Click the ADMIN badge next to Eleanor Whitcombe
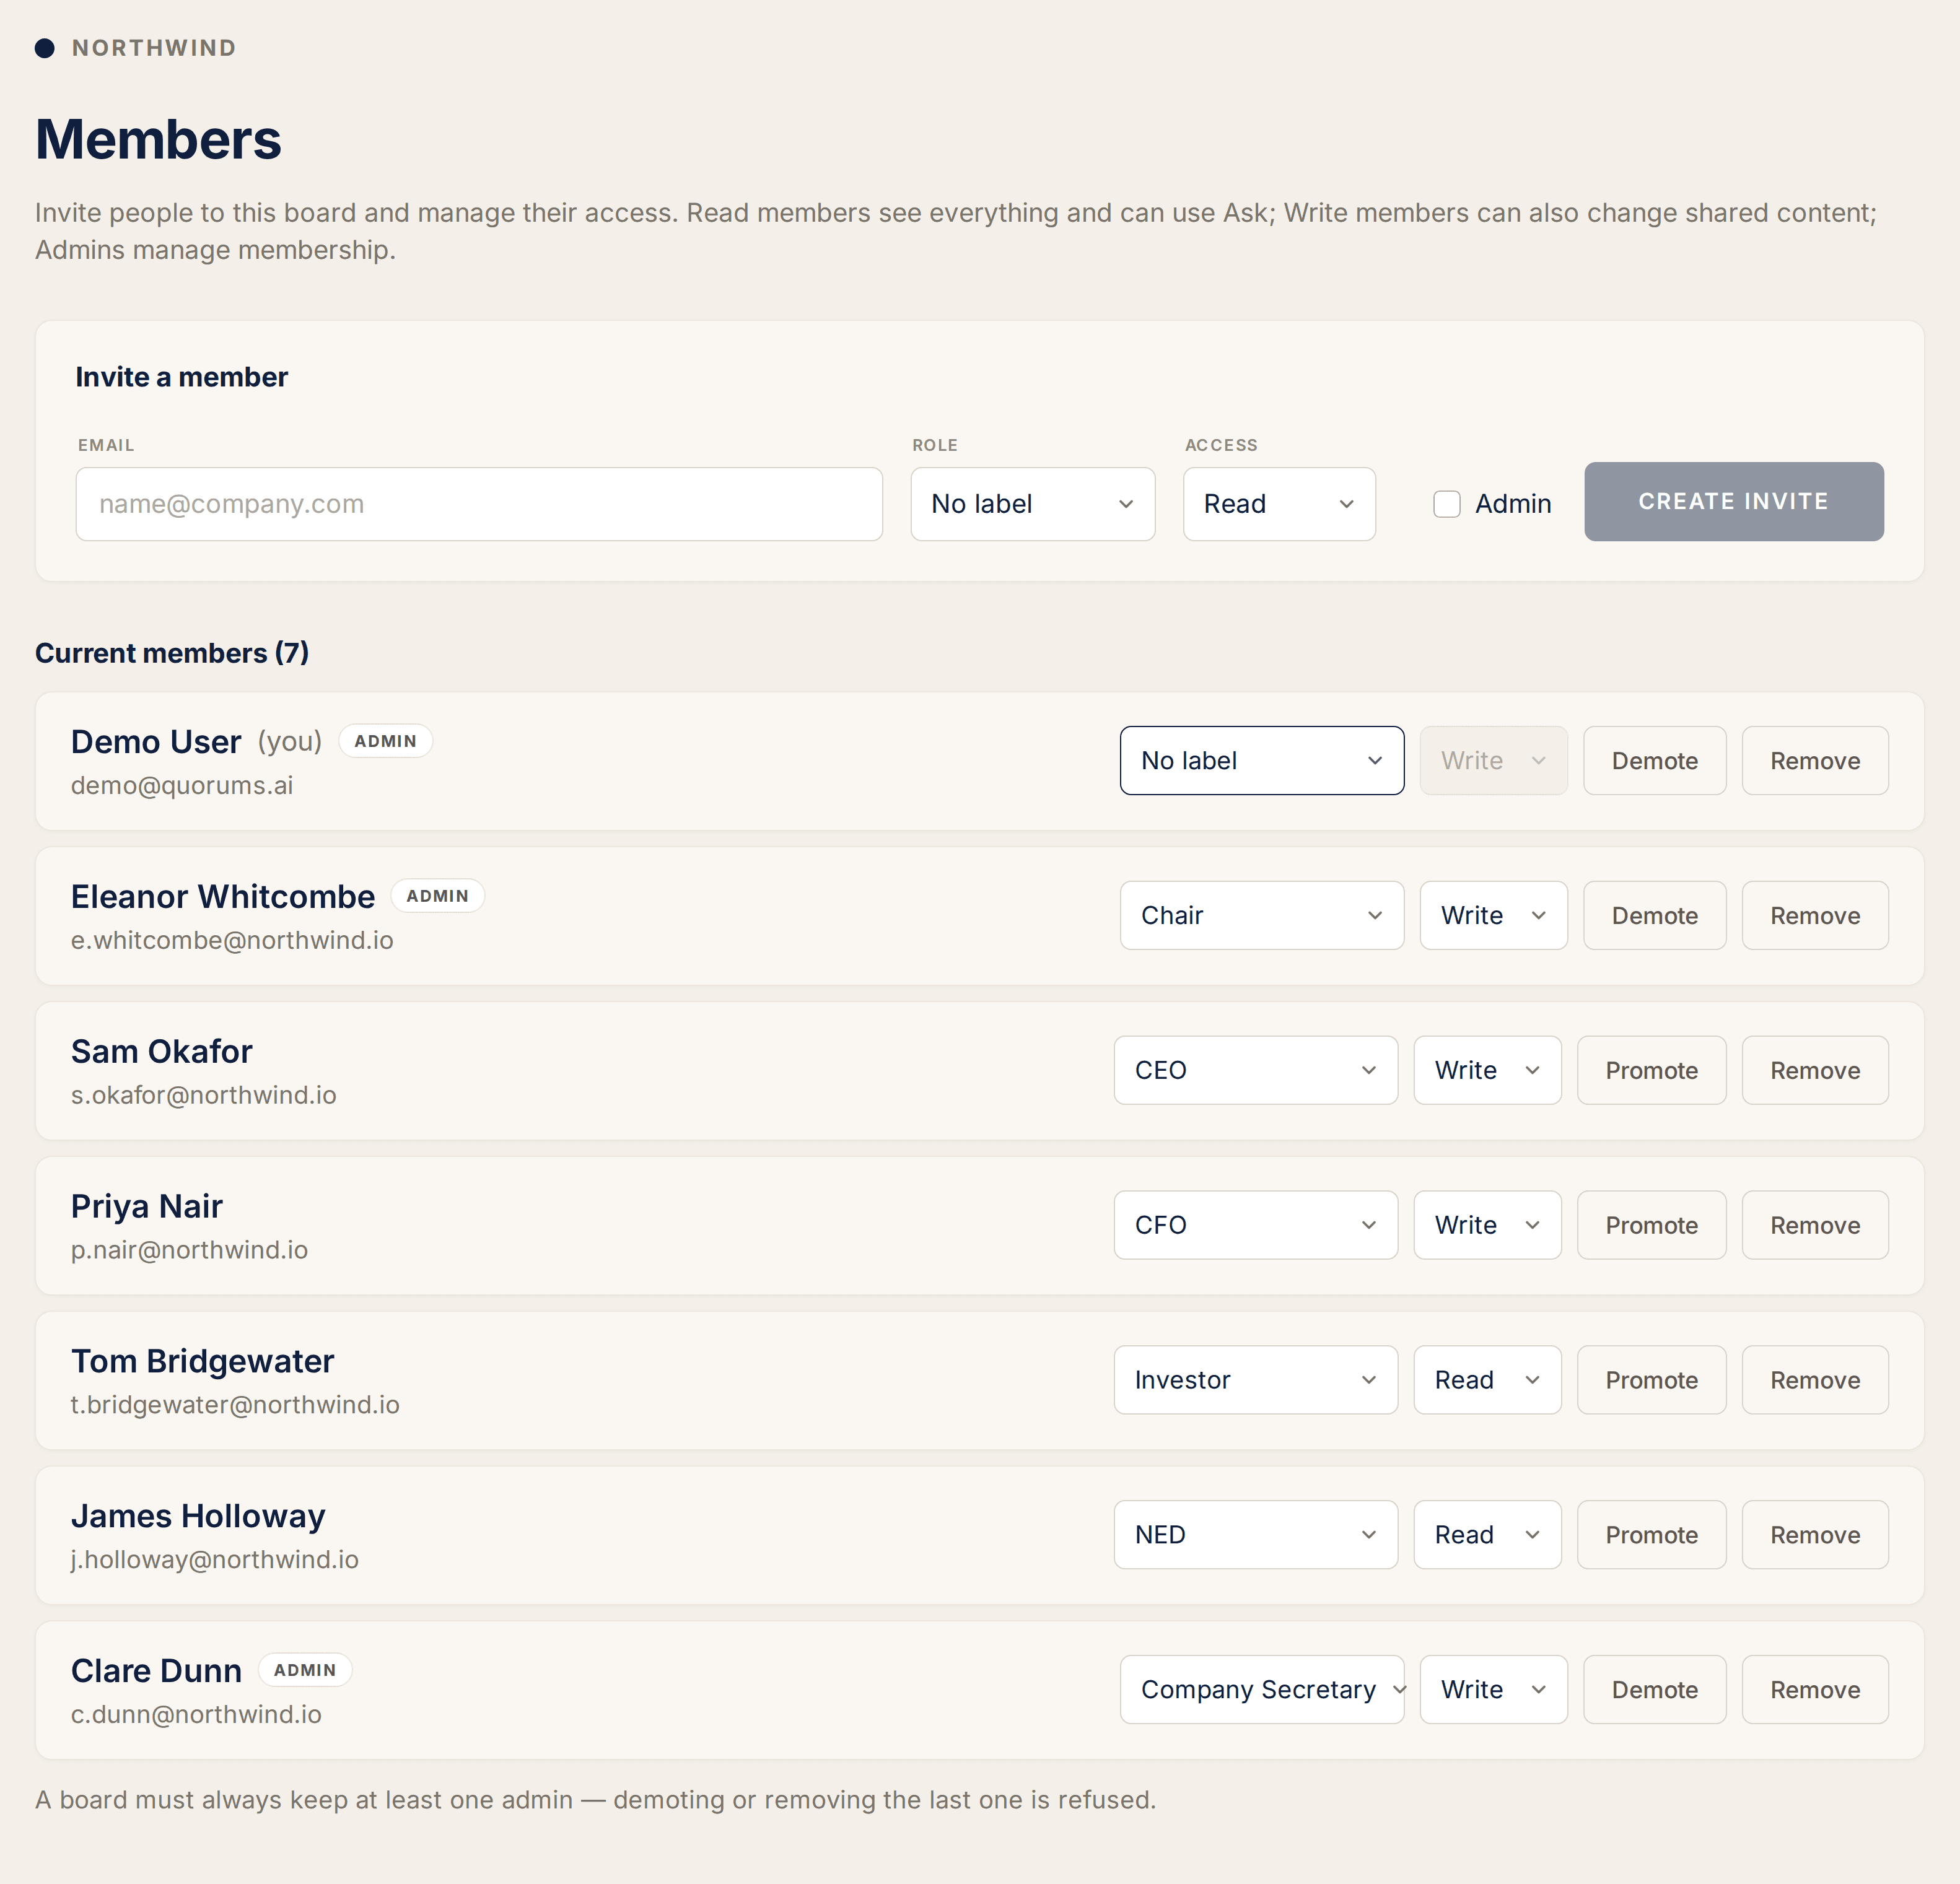 (437, 896)
